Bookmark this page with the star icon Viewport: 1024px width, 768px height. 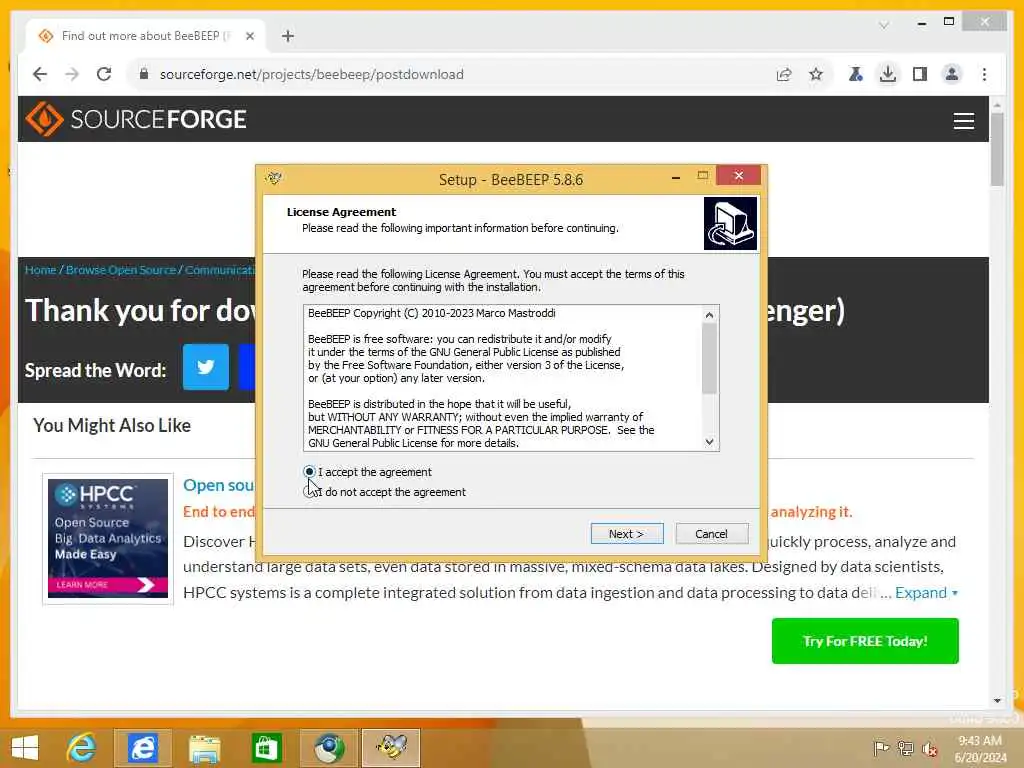click(816, 74)
